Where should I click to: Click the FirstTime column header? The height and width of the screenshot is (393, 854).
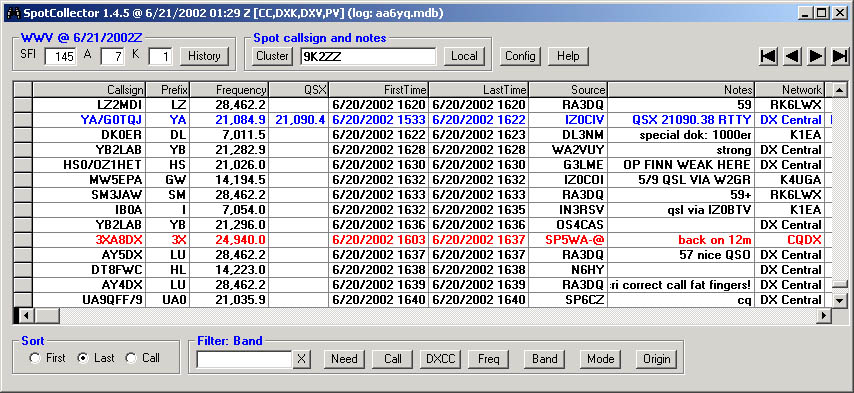(x=379, y=89)
